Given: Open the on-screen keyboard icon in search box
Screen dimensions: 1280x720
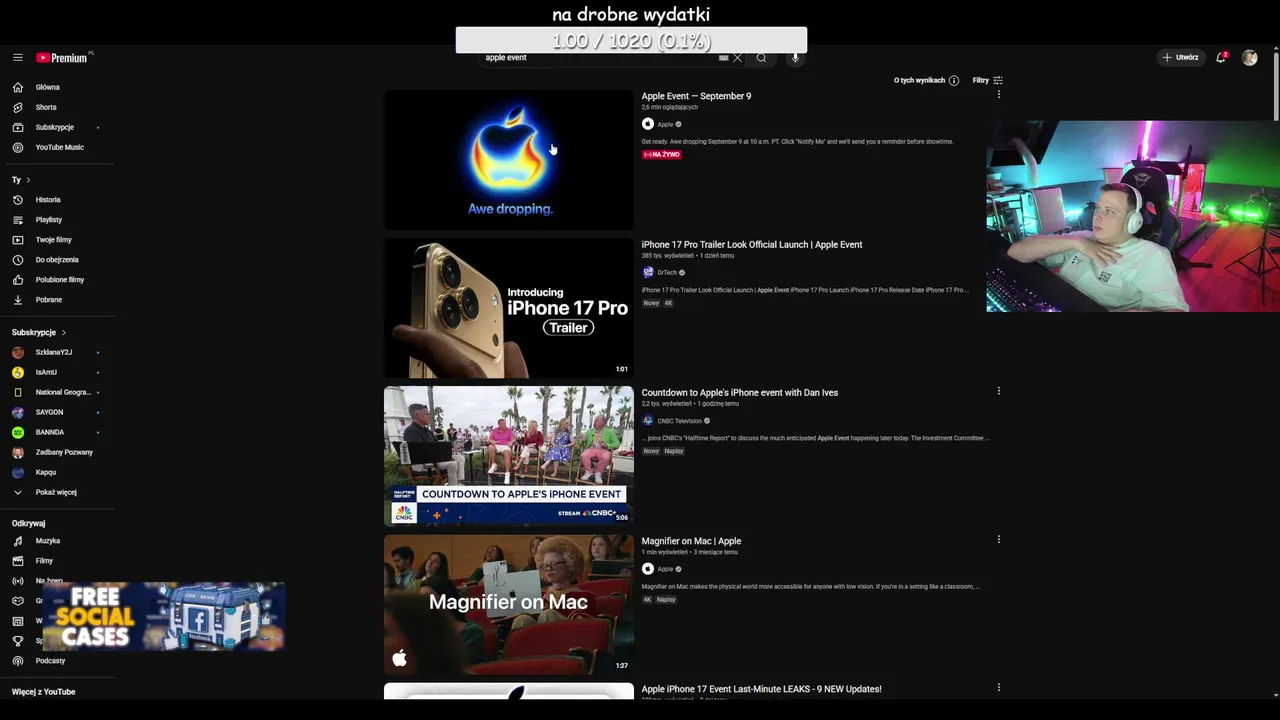Looking at the screenshot, I should pos(723,58).
